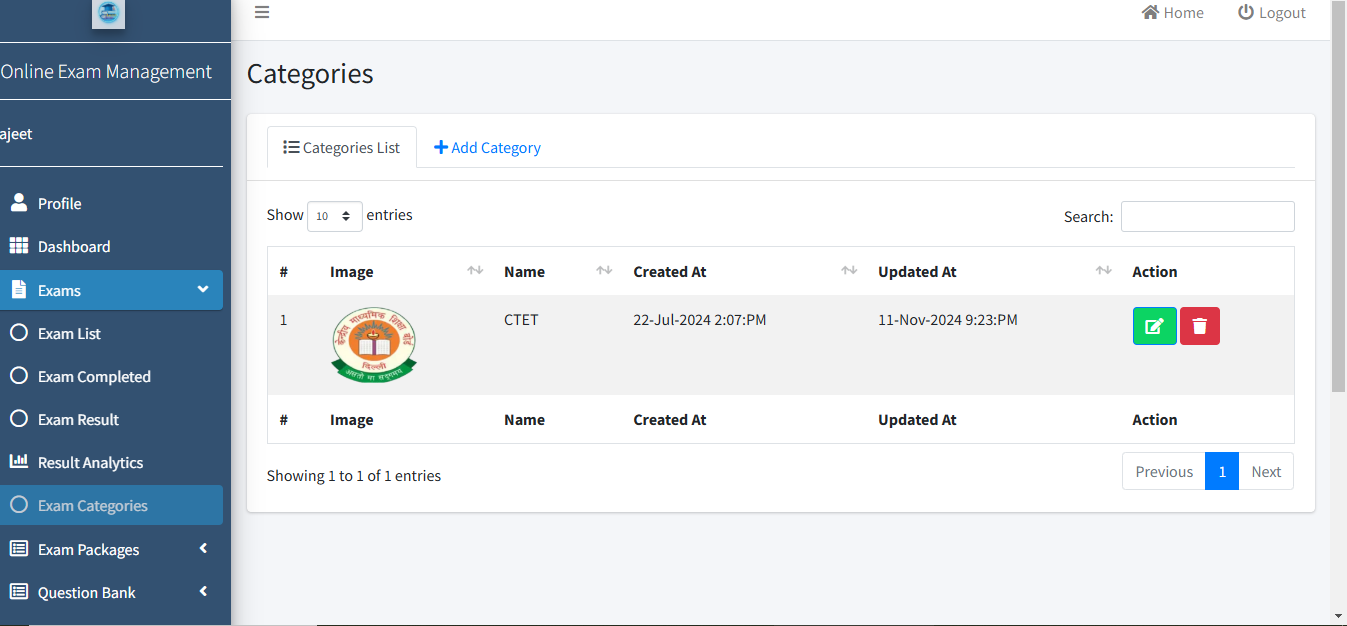
Task: Toggle the sidebar with hamburger menu icon
Action: click(x=262, y=13)
